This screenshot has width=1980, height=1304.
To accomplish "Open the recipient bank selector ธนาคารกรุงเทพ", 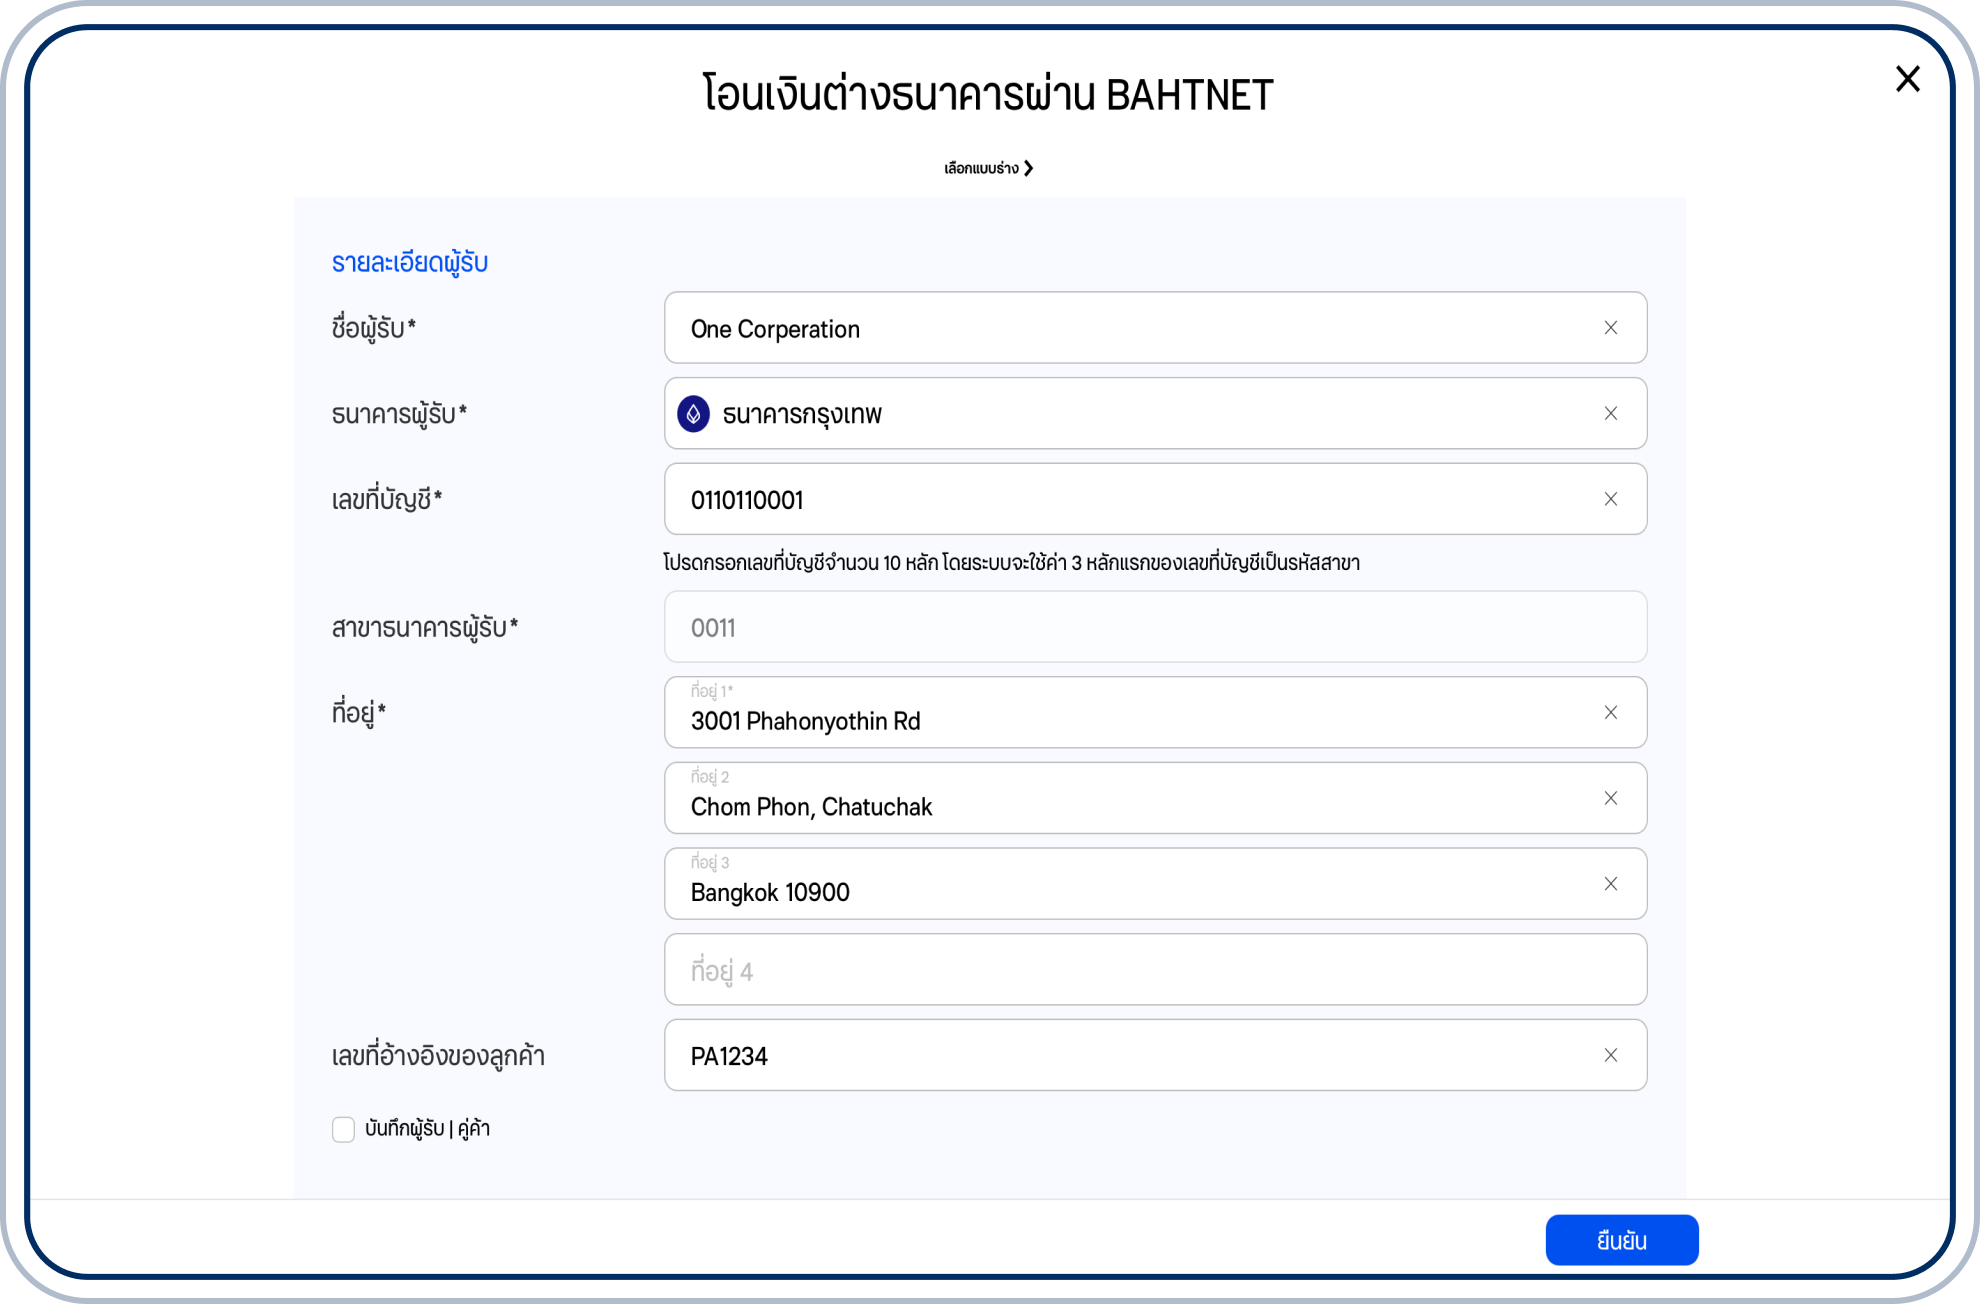I will [1100, 414].
